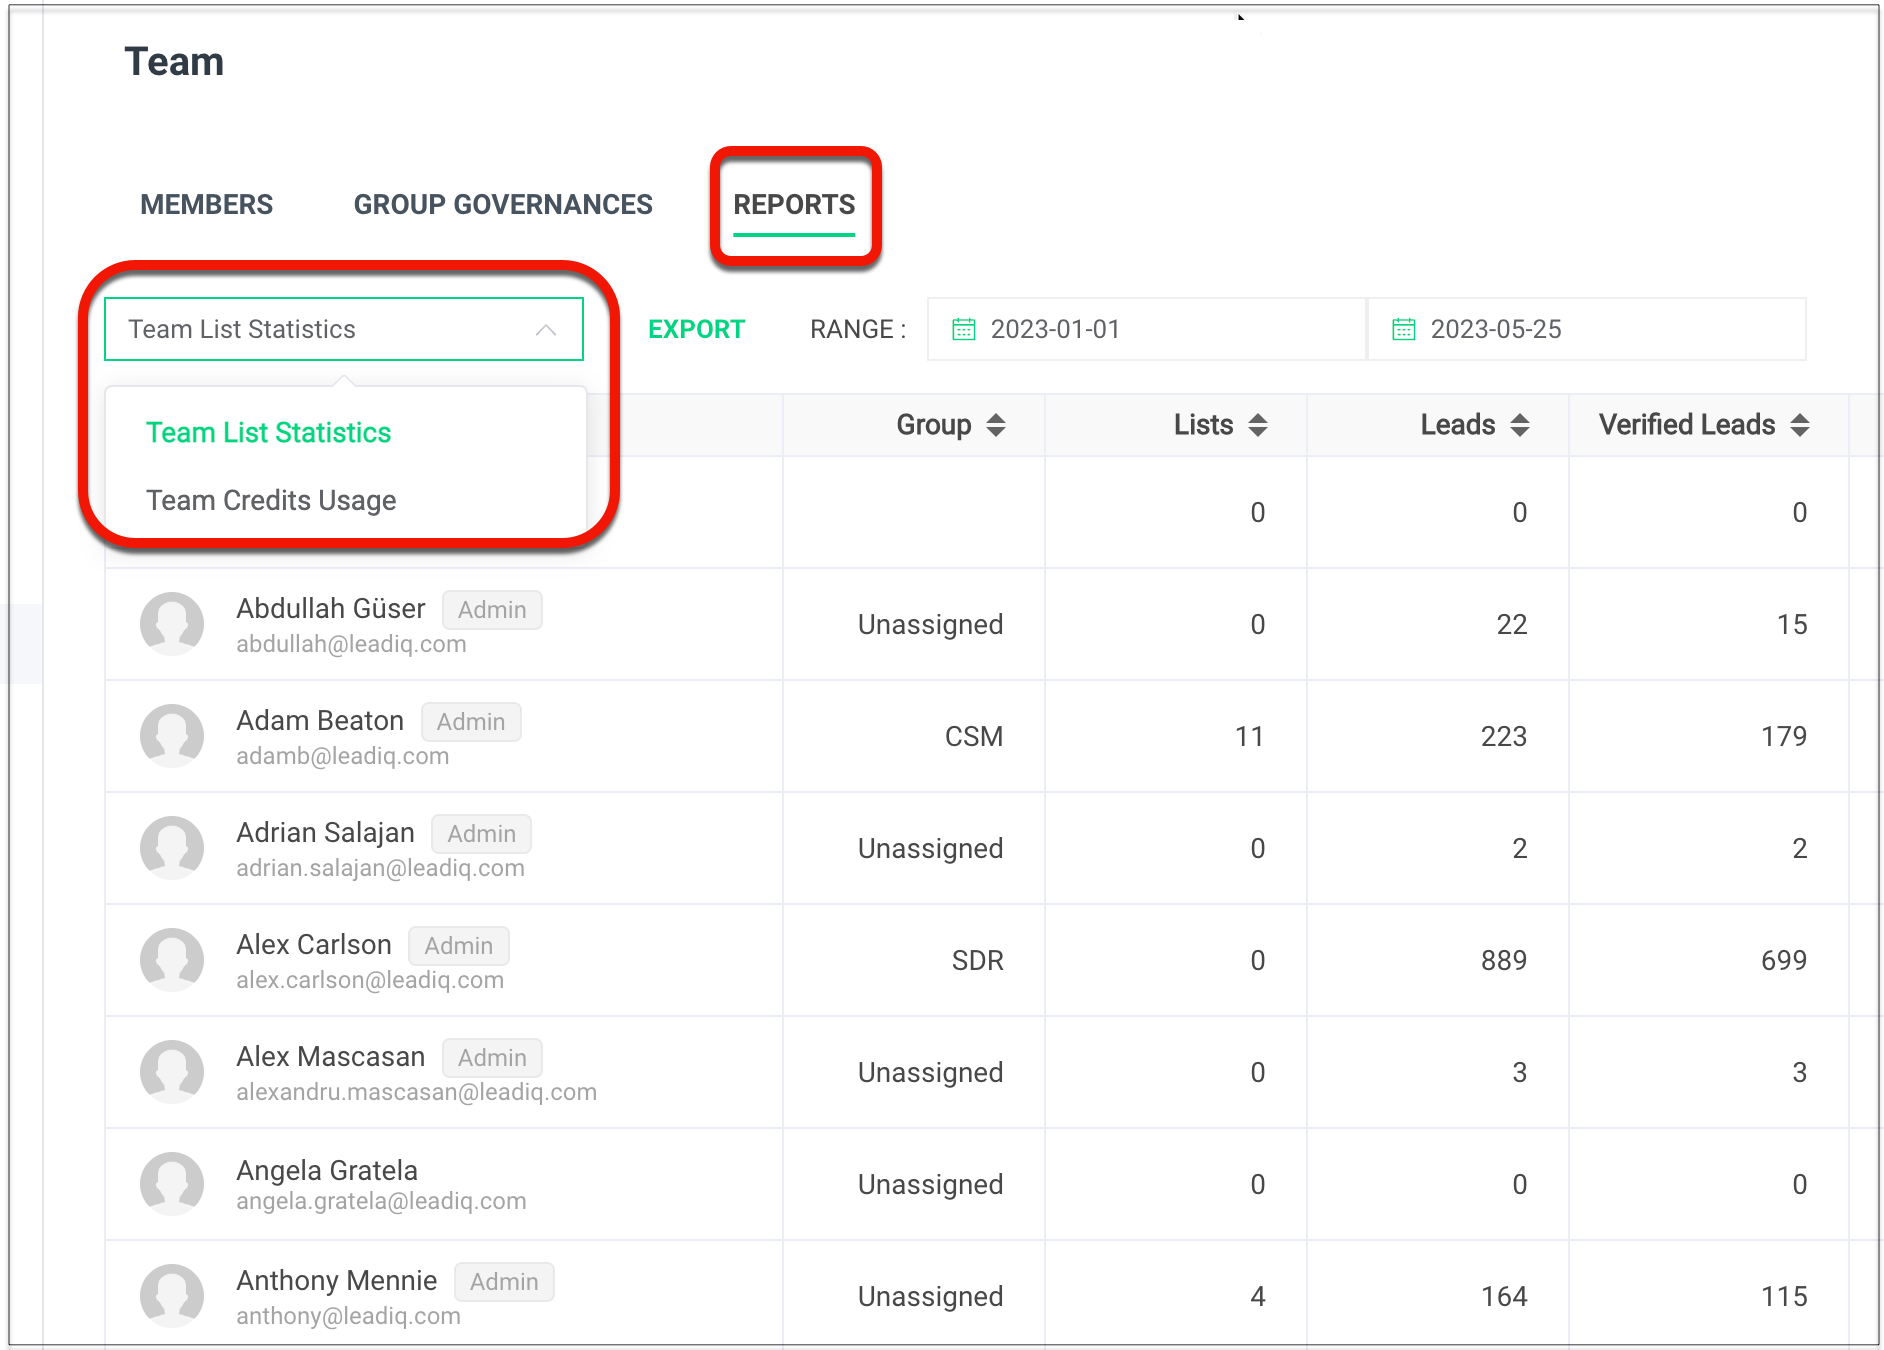Click the start date calendar icon
Viewport: 1884px width, 1350px height.
(963, 329)
